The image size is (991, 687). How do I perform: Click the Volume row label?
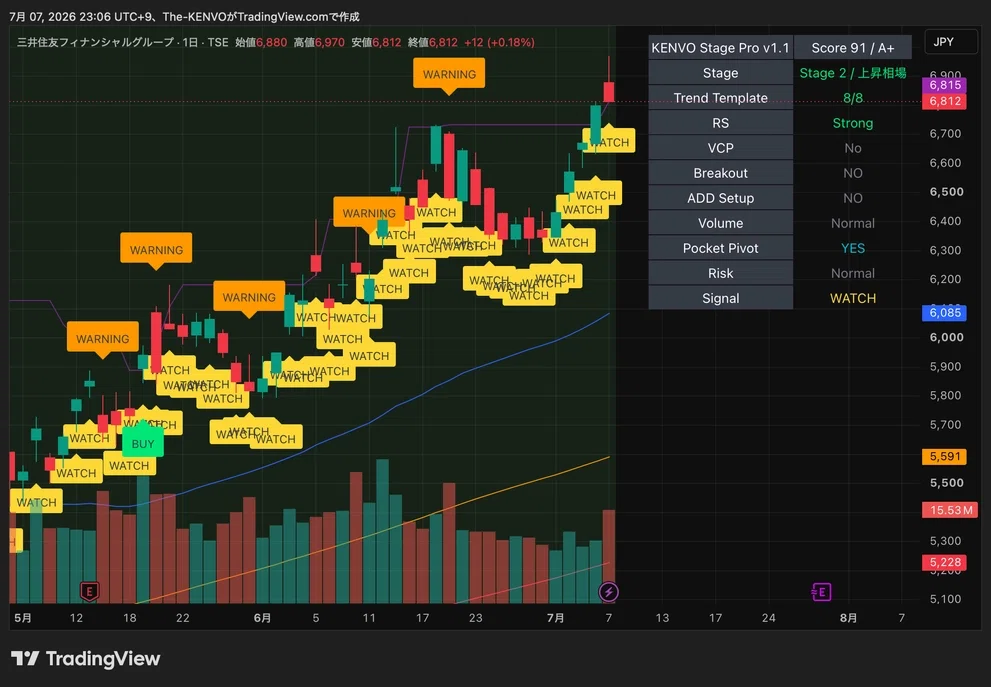(720, 223)
